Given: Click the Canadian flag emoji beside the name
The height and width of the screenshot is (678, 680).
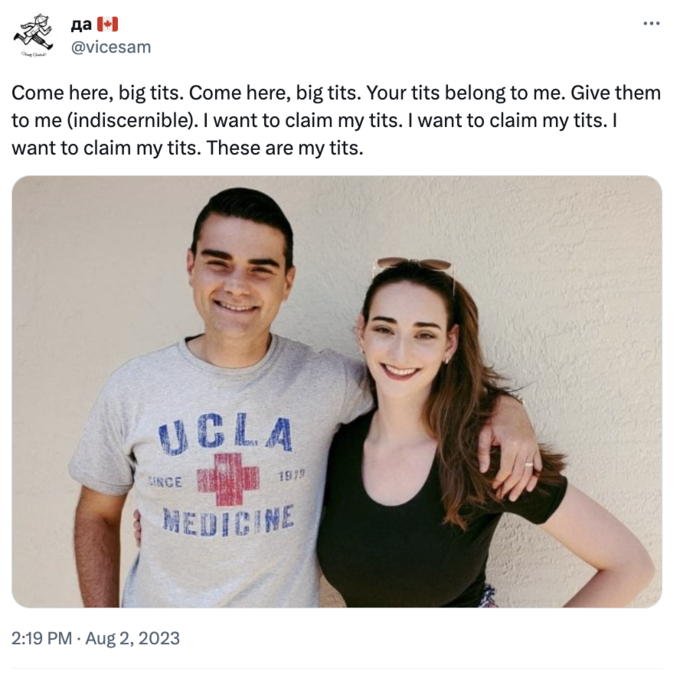Looking at the screenshot, I should click(x=108, y=24).
